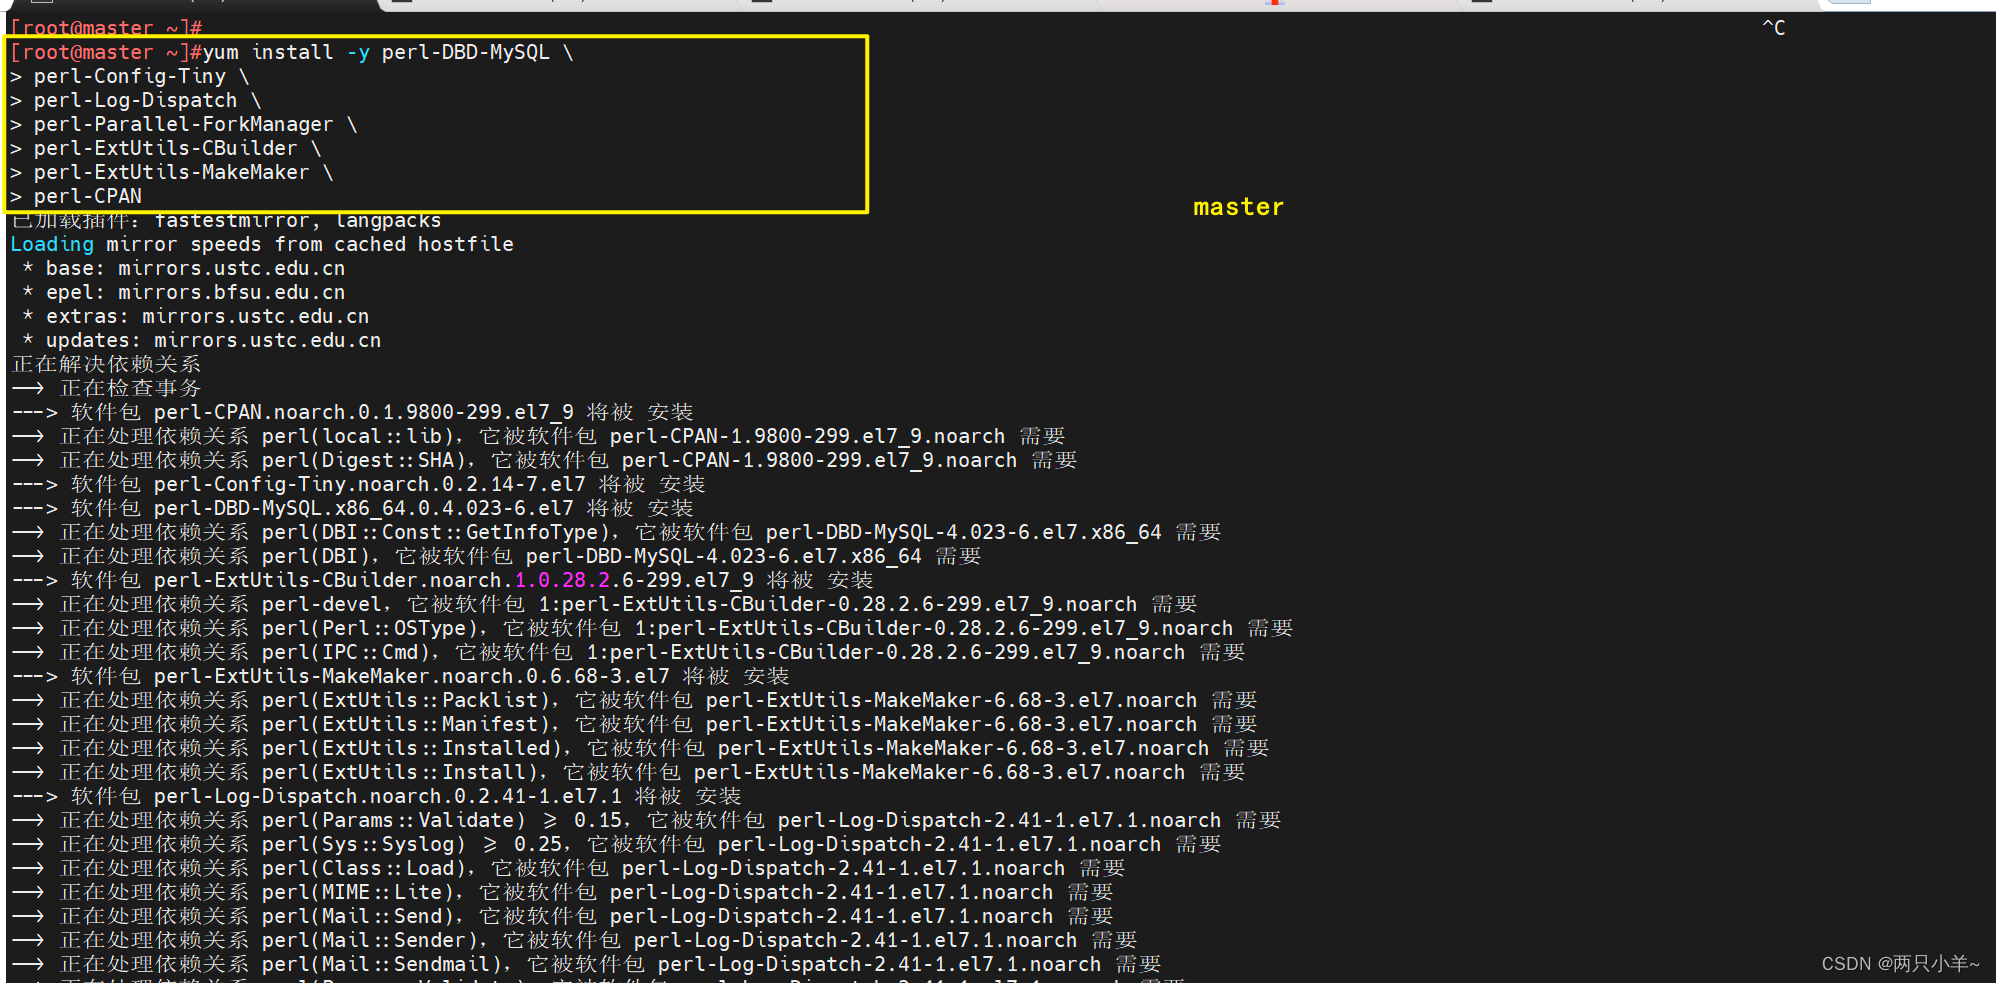Click the '* base: mirrors.ustc.edu.cn' line
The image size is (1996, 983).
pos(184,268)
